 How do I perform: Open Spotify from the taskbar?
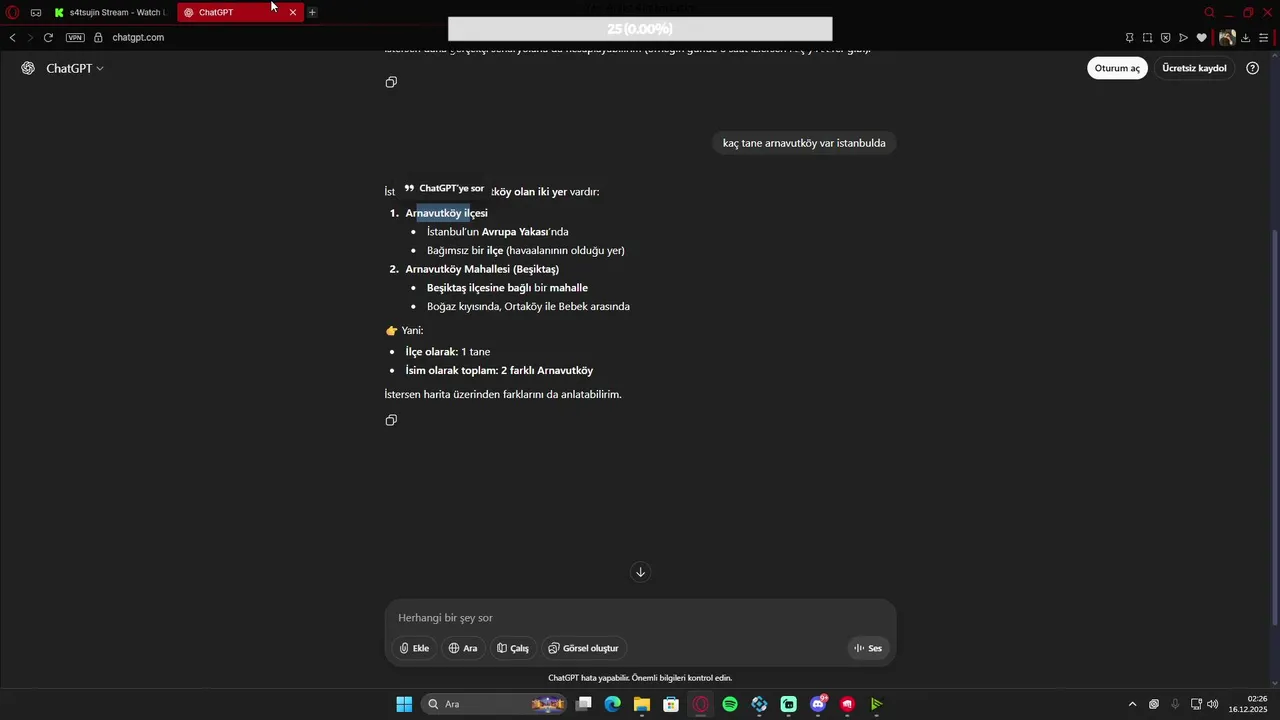[x=730, y=704]
